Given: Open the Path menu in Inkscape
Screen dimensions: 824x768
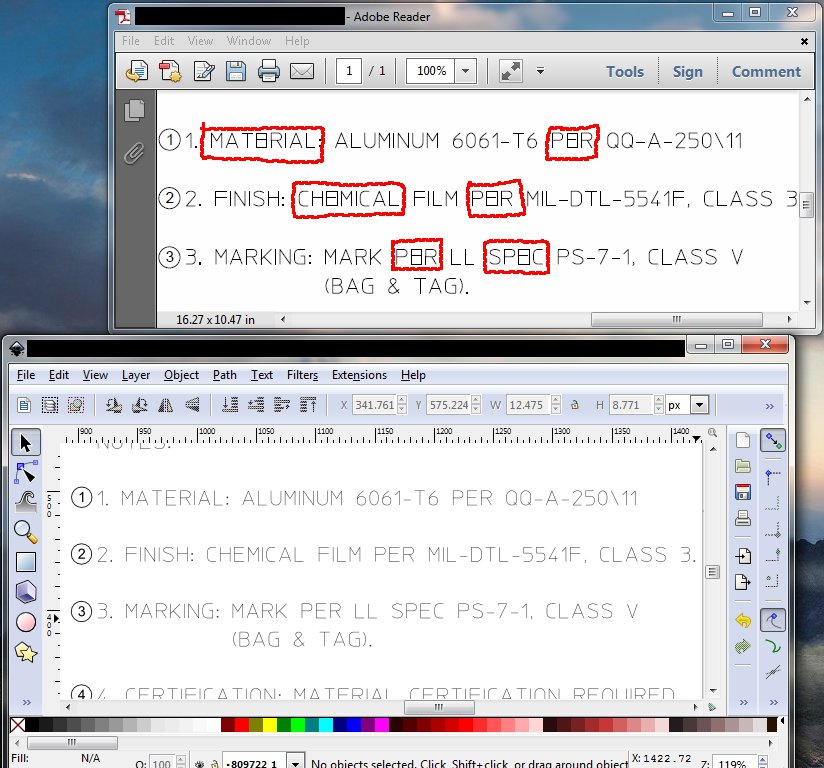Looking at the screenshot, I should coord(224,375).
